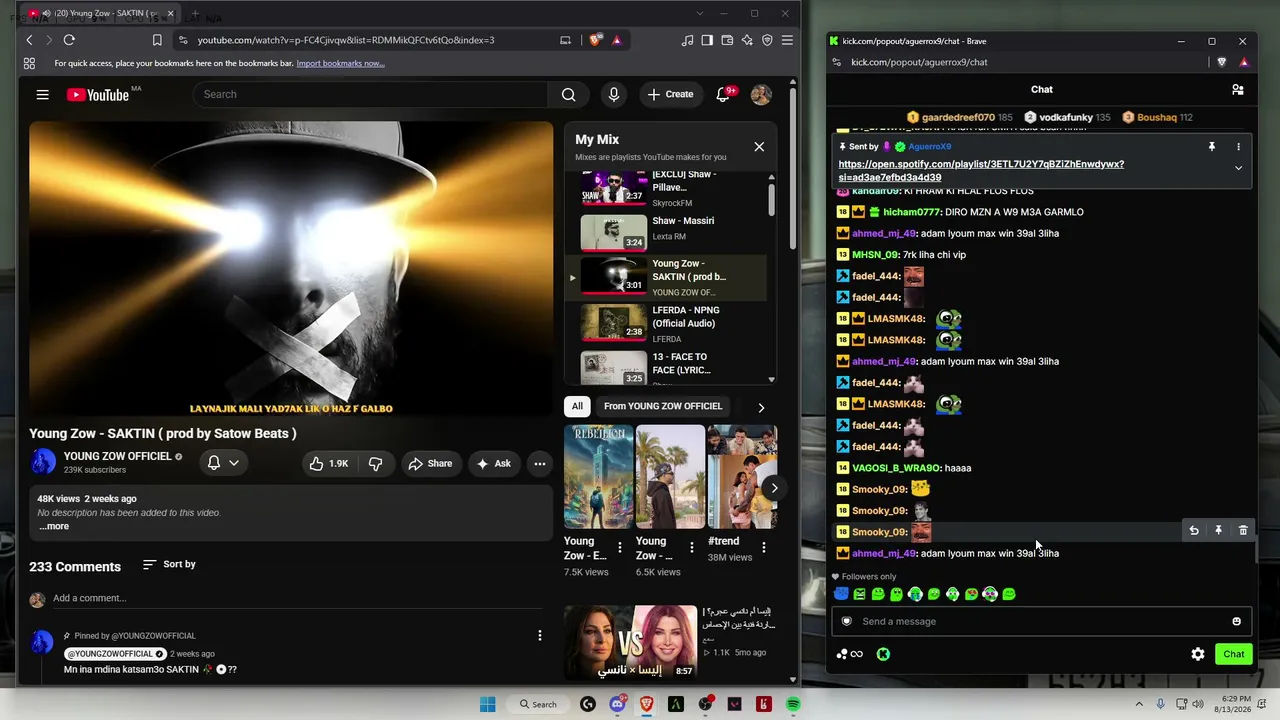Open Kick chat settings gear

[1198, 654]
